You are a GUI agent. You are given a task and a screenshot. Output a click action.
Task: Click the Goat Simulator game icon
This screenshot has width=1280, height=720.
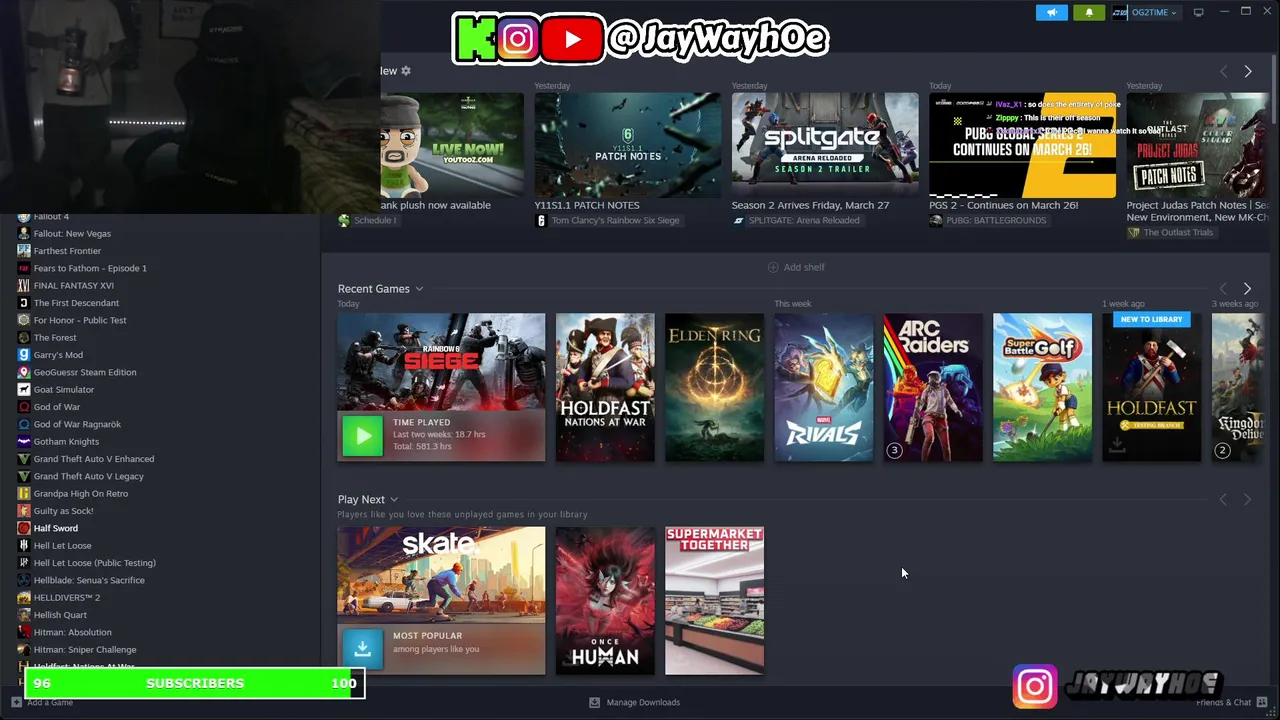point(24,389)
